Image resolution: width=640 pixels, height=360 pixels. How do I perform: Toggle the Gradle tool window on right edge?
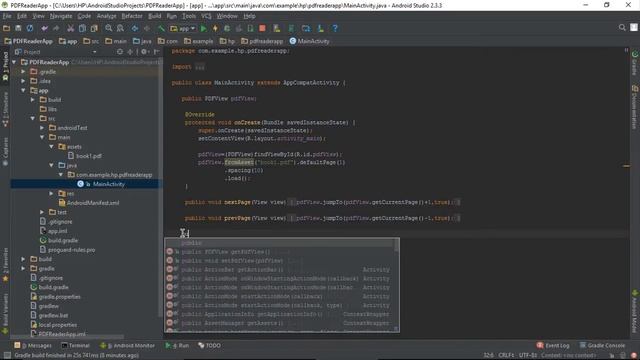(x=635, y=62)
